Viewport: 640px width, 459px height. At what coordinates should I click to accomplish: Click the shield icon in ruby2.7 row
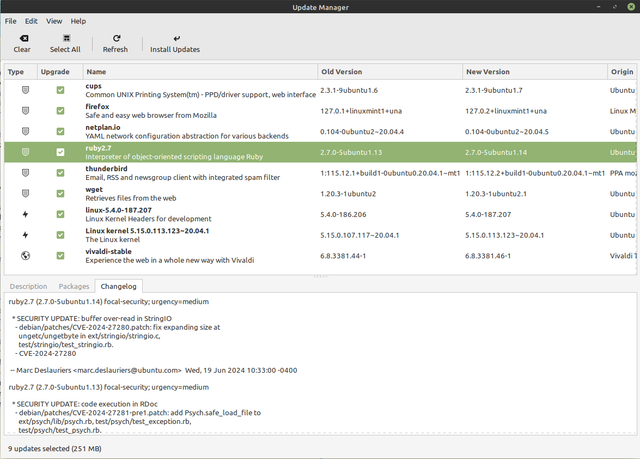pyautogui.click(x=25, y=152)
